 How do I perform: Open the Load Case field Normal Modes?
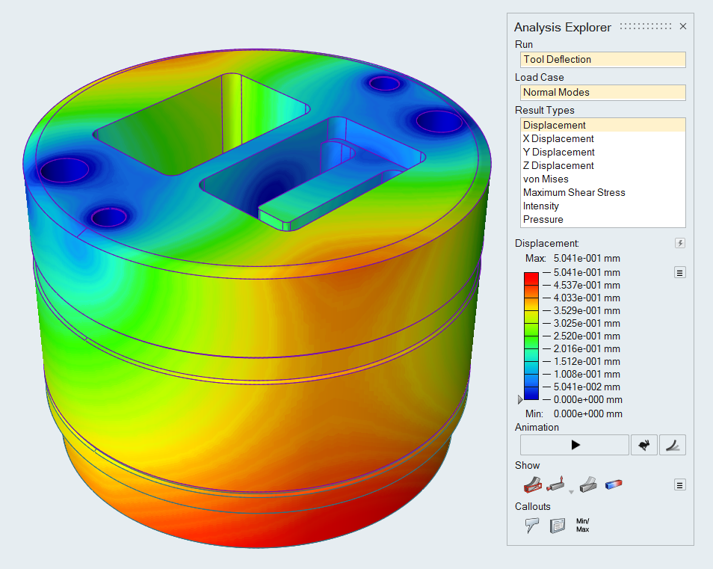click(x=600, y=92)
